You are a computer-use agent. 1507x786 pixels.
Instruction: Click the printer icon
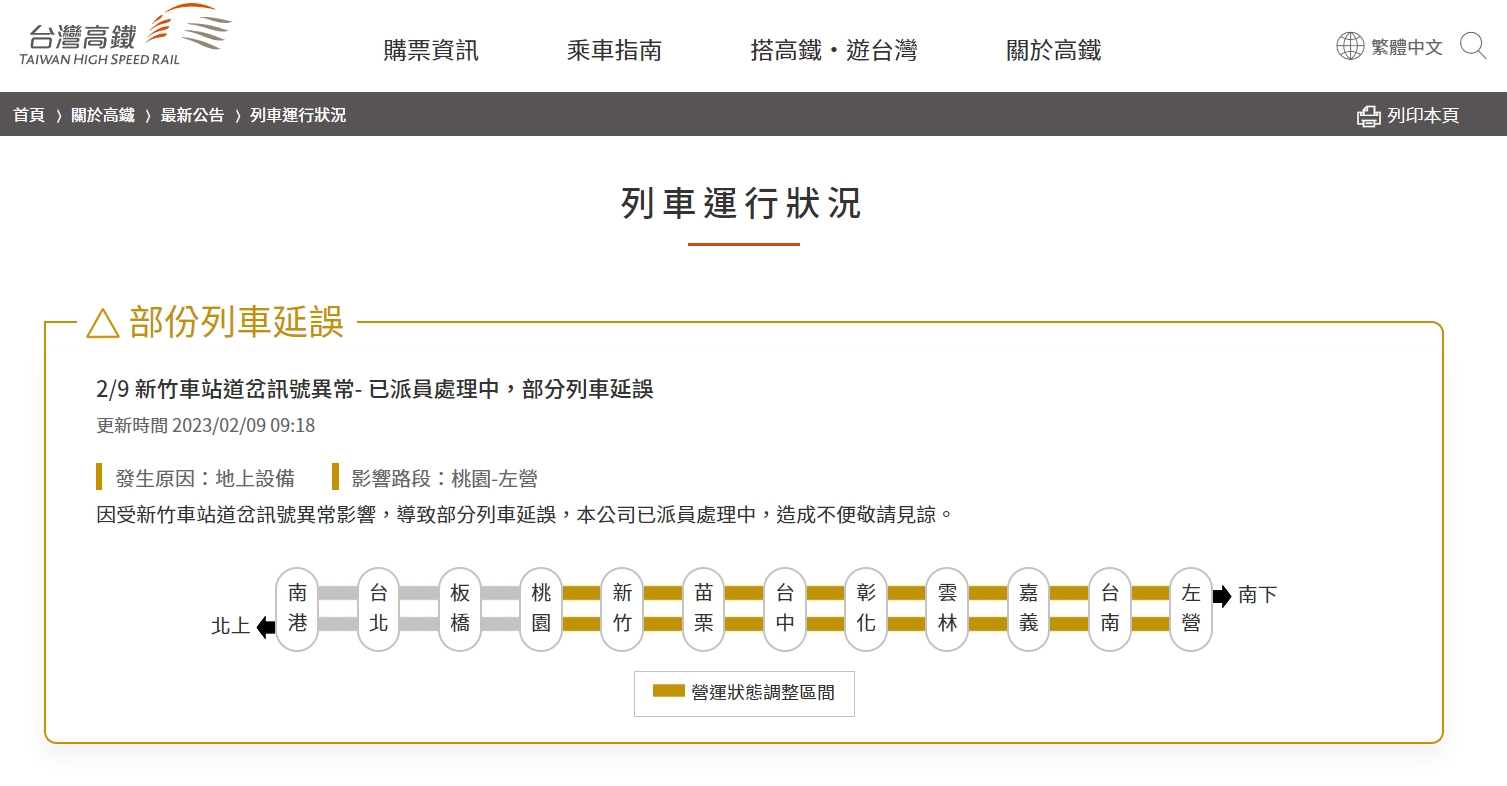click(1368, 116)
